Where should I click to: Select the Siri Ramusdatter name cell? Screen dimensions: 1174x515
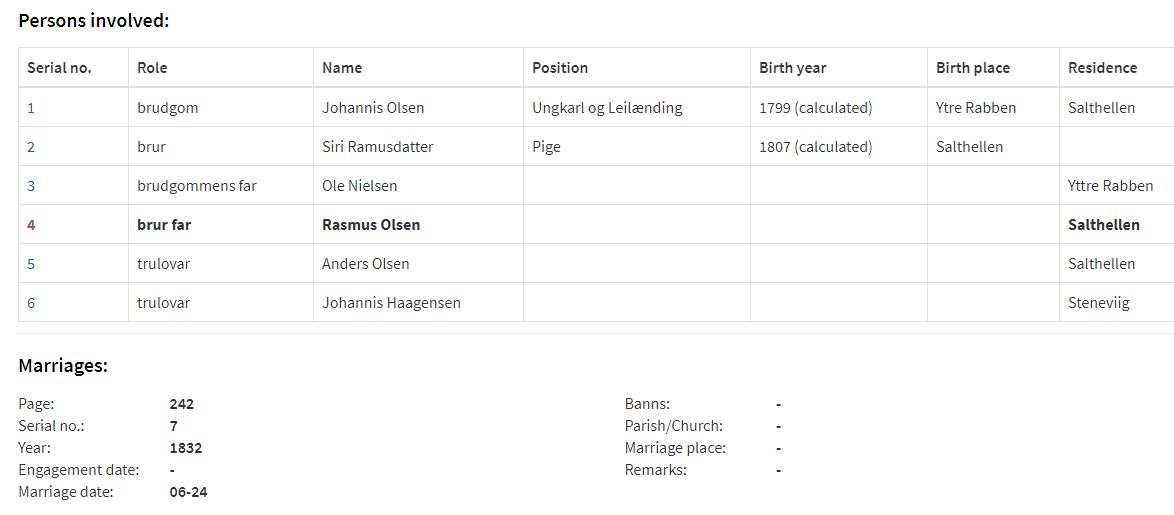(418, 146)
